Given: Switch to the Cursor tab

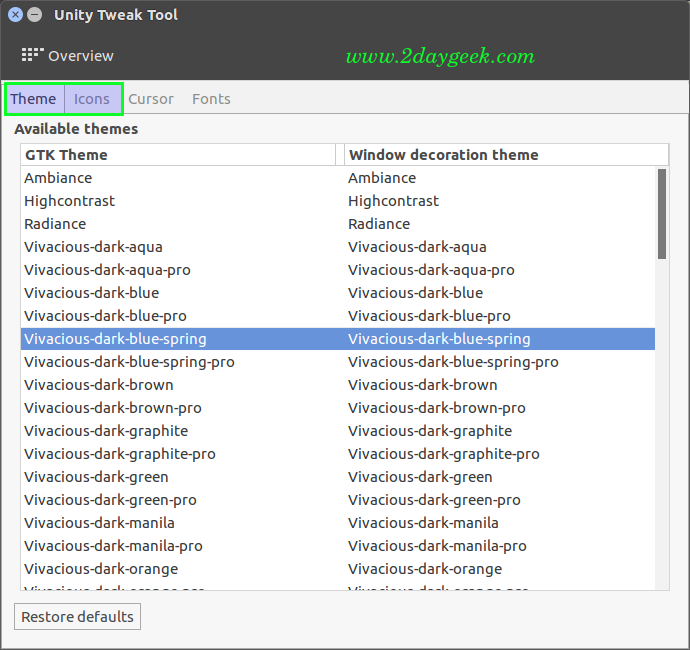Looking at the screenshot, I should click(x=151, y=99).
